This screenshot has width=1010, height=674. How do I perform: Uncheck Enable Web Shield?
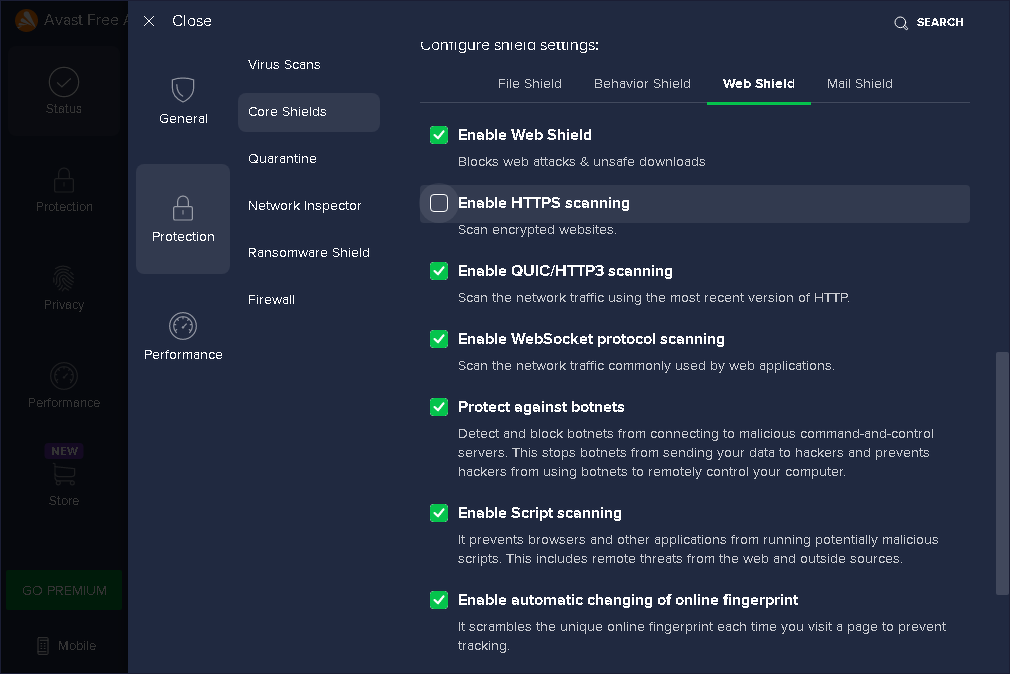pyautogui.click(x=439, y=135)
